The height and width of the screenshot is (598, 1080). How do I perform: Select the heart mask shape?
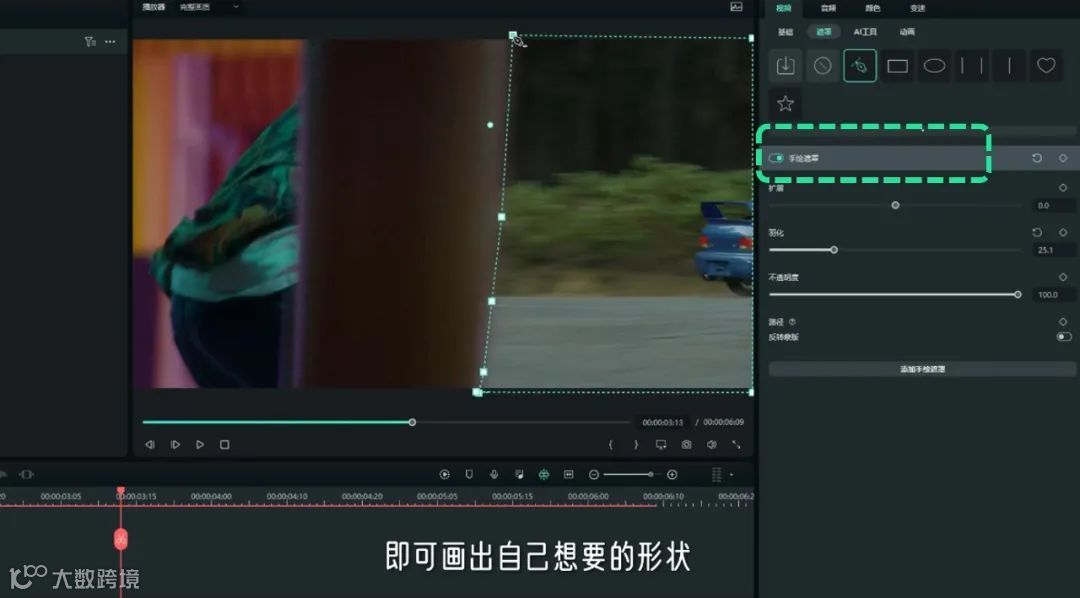(x=1046, y=66)
